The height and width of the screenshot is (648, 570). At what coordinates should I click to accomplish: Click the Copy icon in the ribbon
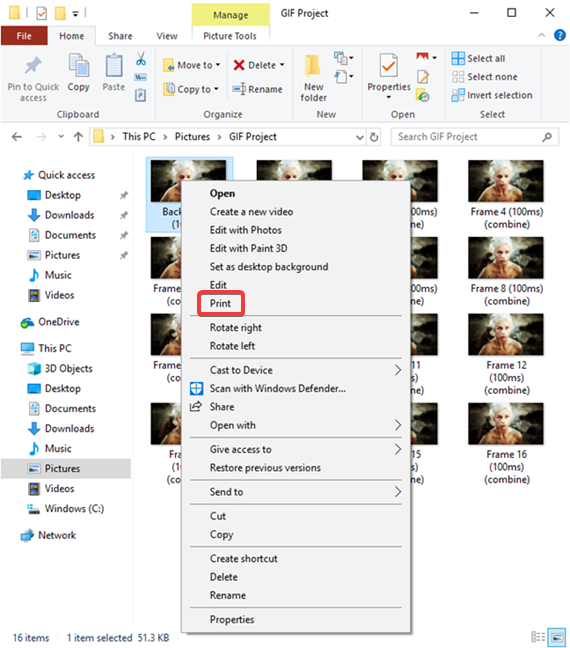point(79,65)
